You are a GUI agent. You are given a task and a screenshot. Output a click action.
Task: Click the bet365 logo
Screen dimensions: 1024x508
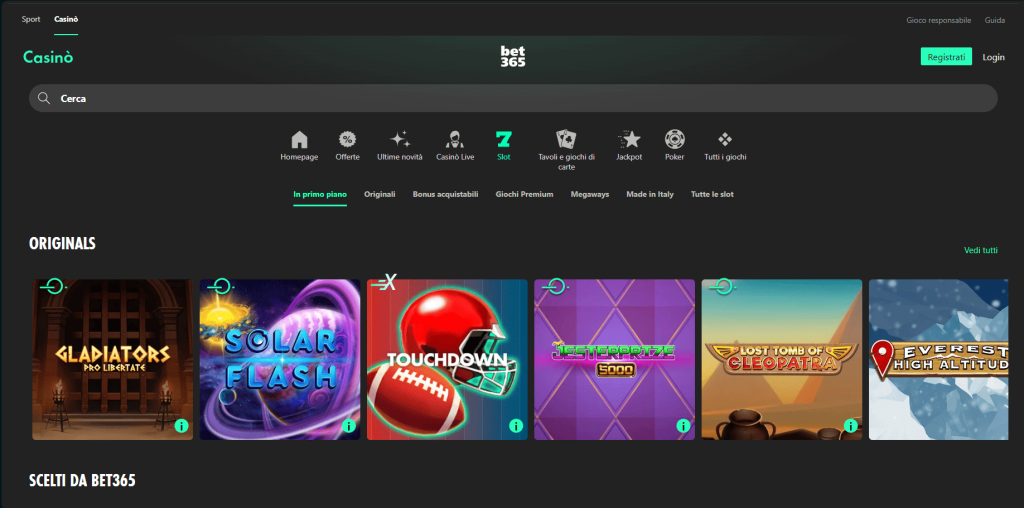513,56
